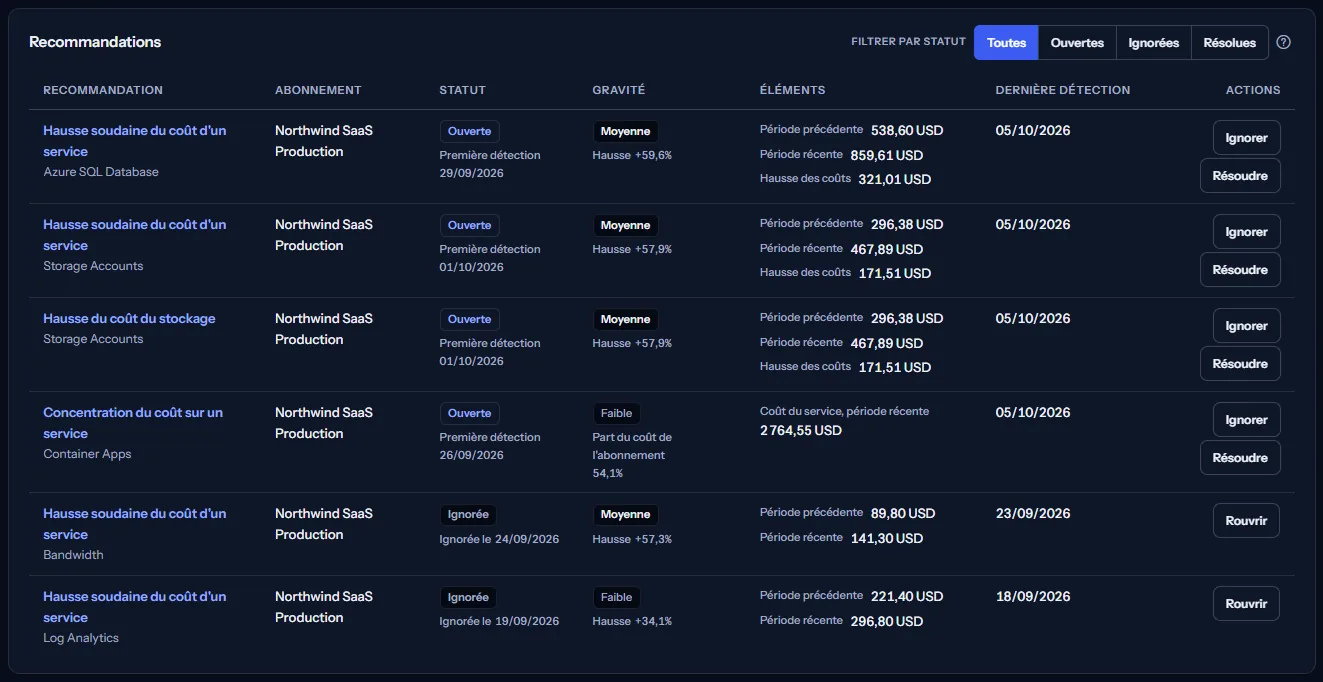Ignore the Azure SQL Database recommendation
Image resolution: width=1323 pixels, height=682 pixels.
1246,138
